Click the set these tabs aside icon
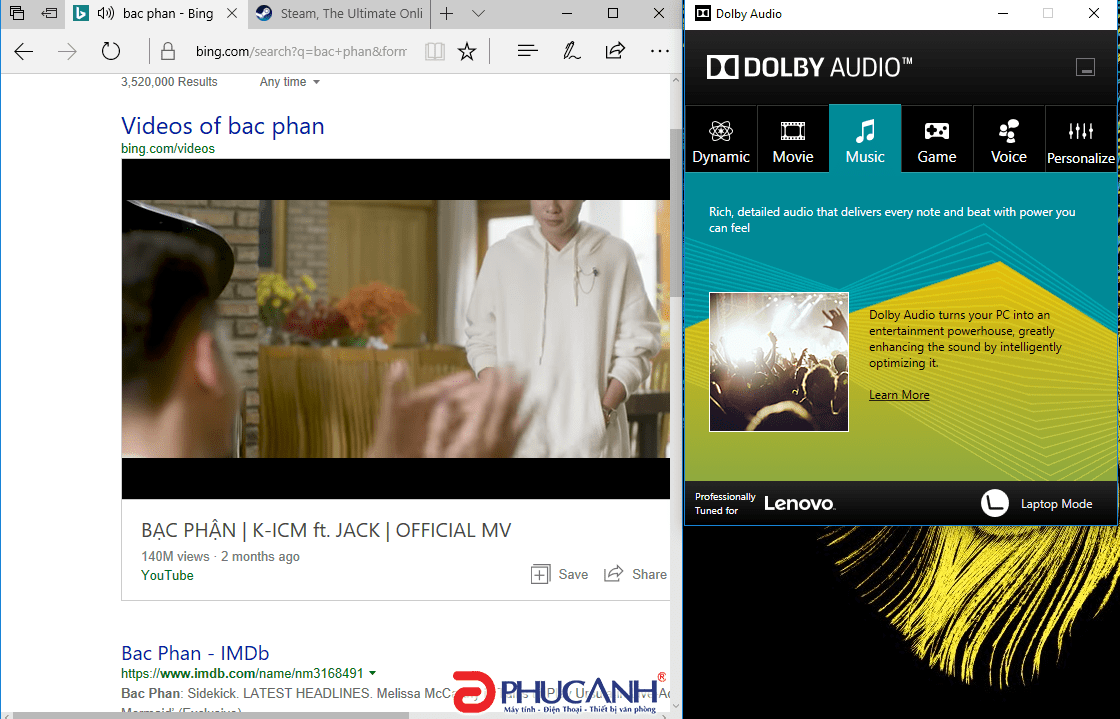This screenshot has width=1120, height=719. pos(49,13)
